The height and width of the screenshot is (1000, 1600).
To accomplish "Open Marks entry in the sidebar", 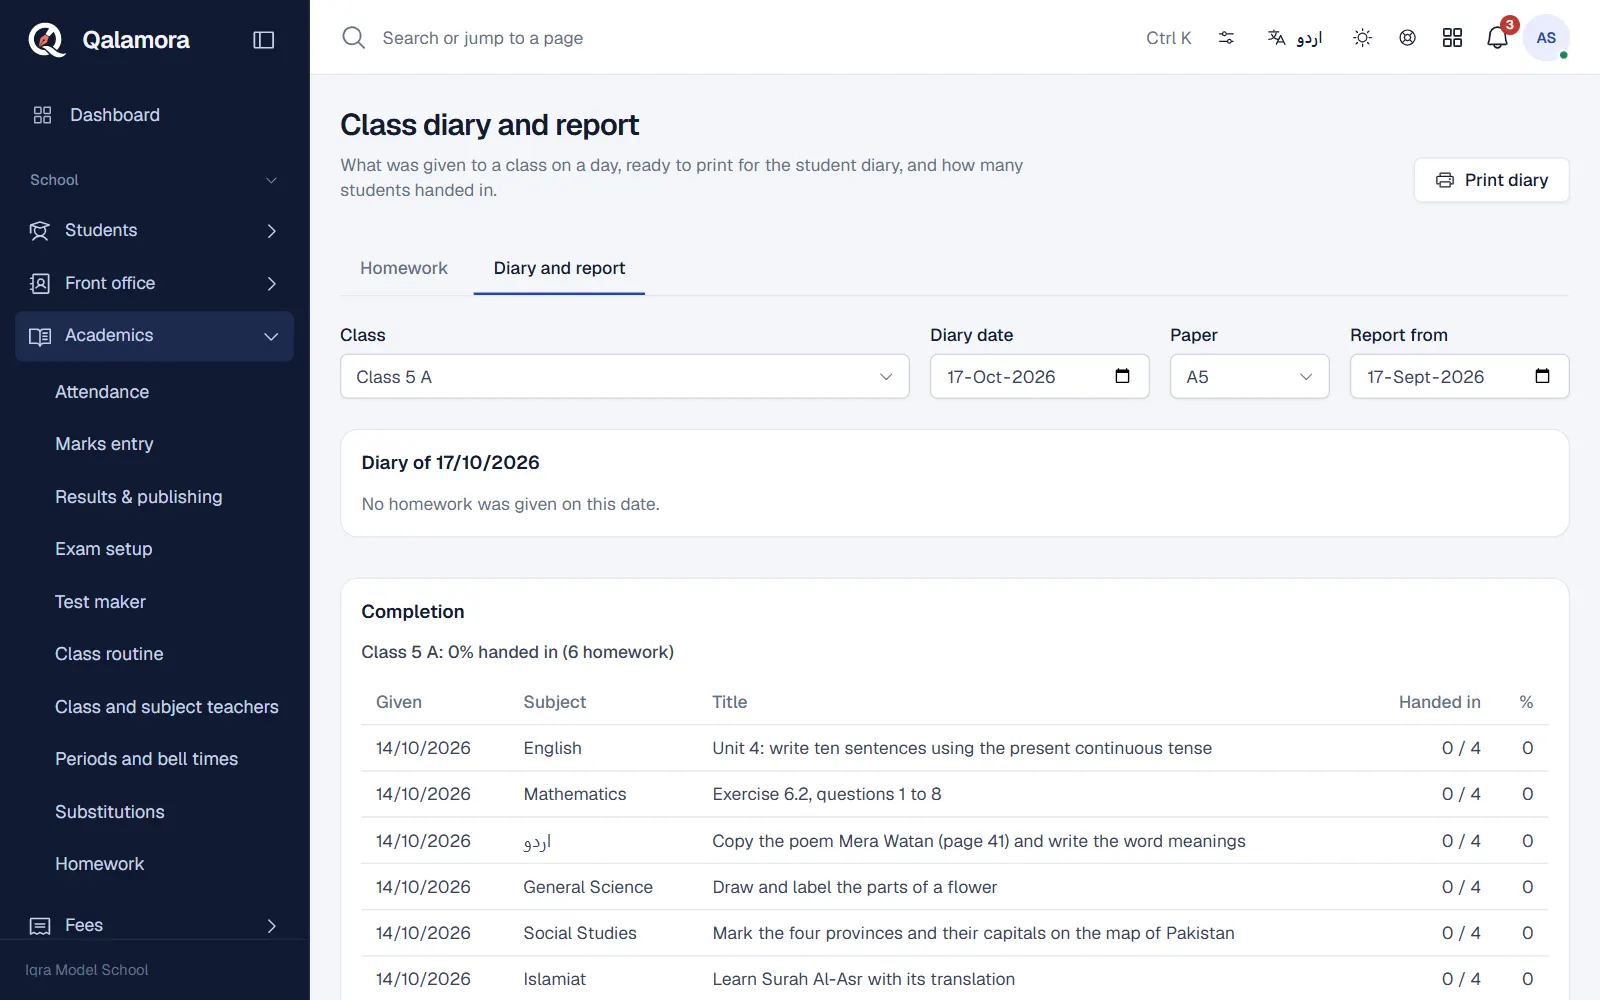I will (104, 444).
